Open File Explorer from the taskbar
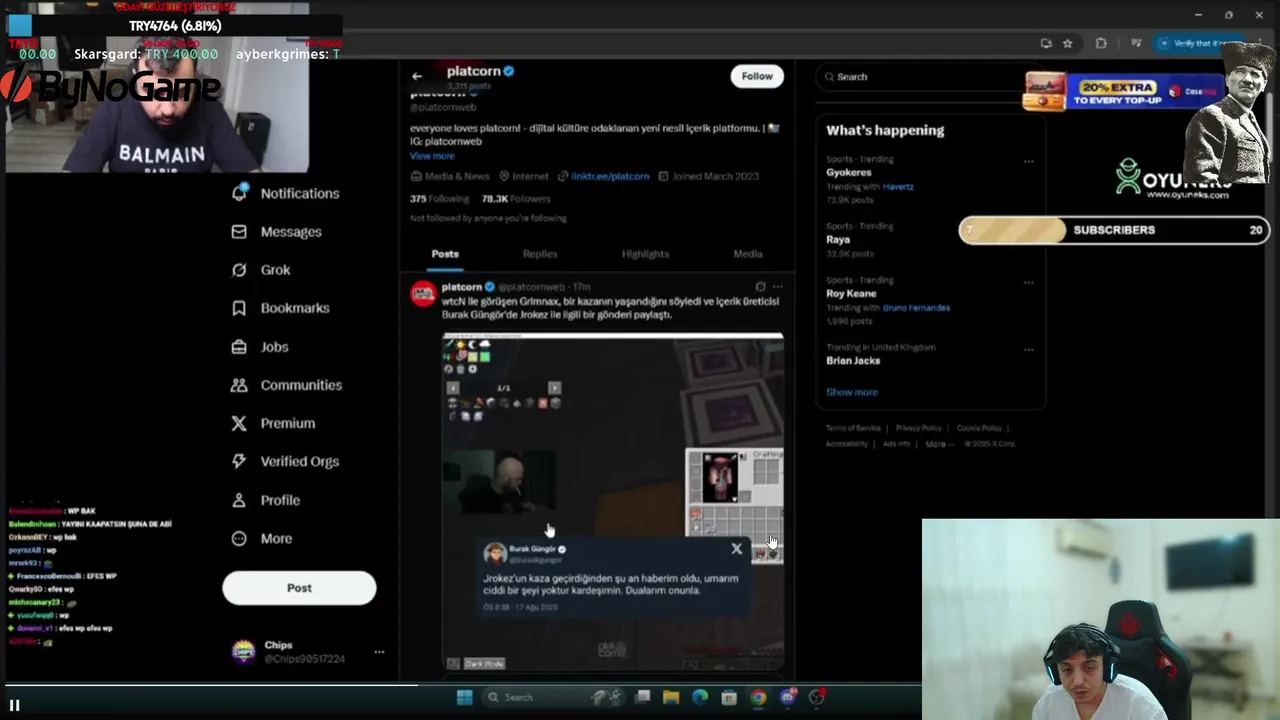The height and width of the screenshot is (720, 1280). [x=671, y=697]
